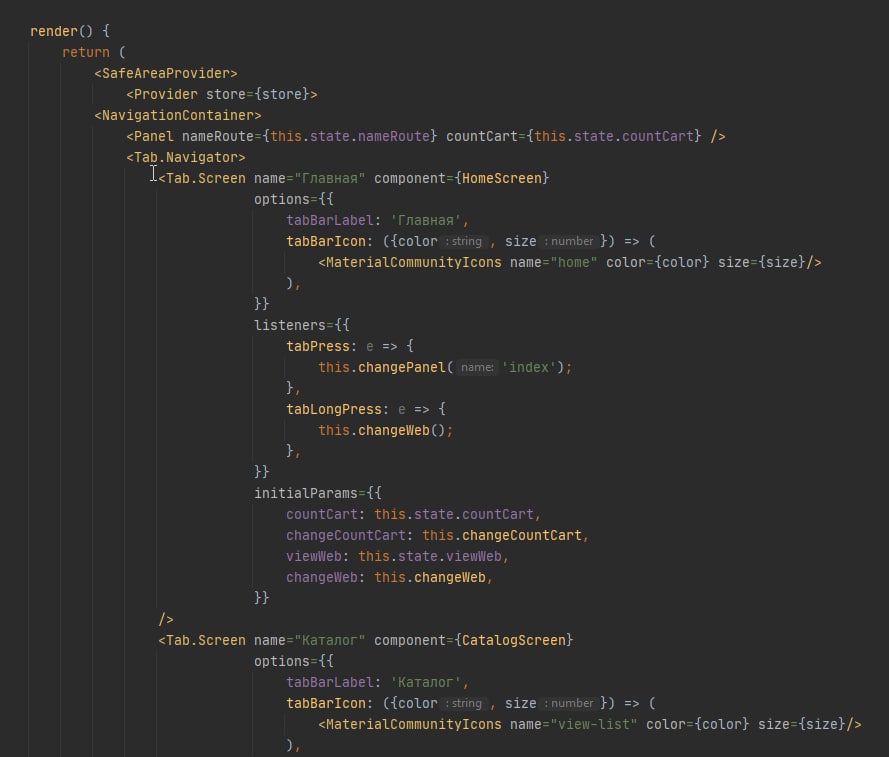Click the NavigationContainer tag

[x=178, y=115]
